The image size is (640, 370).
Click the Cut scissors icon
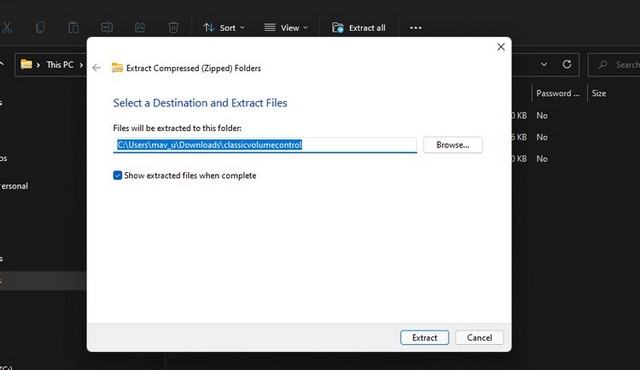pos(7,27)
